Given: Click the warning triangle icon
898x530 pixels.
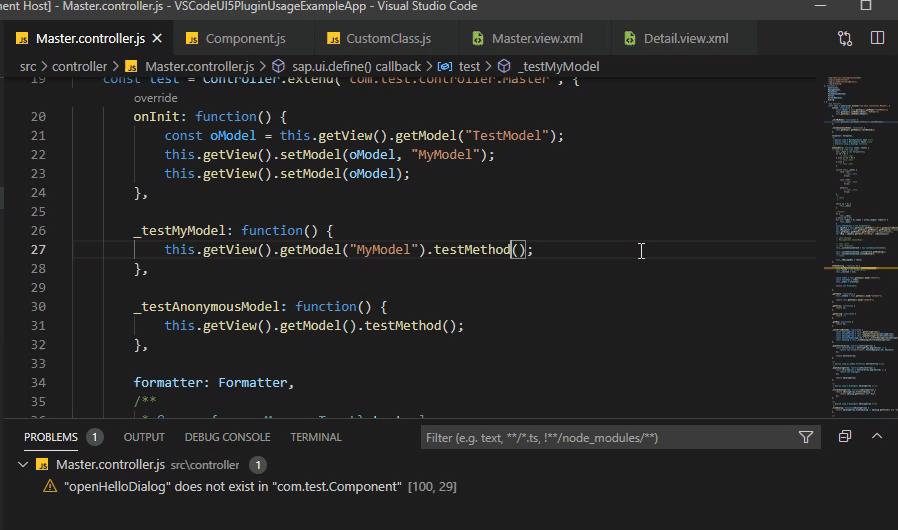Looking at the screenshot, I should click(50, 486).
